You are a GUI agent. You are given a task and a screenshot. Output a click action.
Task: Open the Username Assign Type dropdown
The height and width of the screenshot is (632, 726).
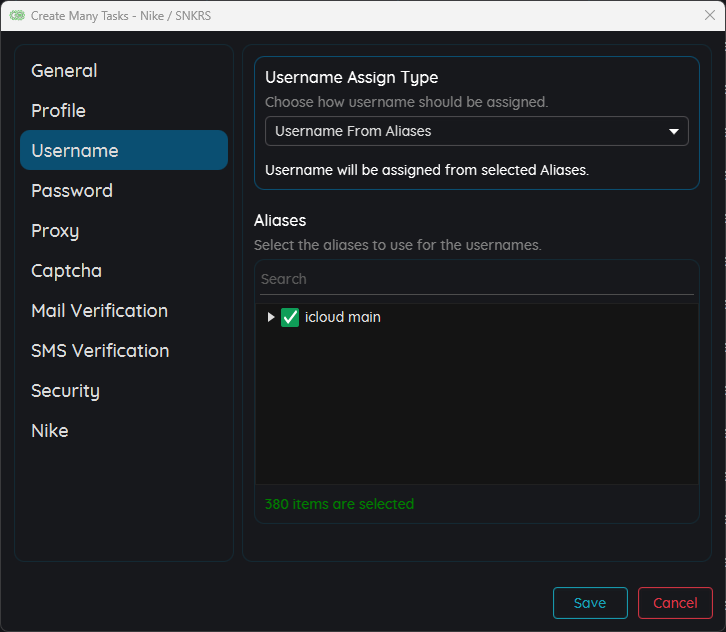pos(476,131)
